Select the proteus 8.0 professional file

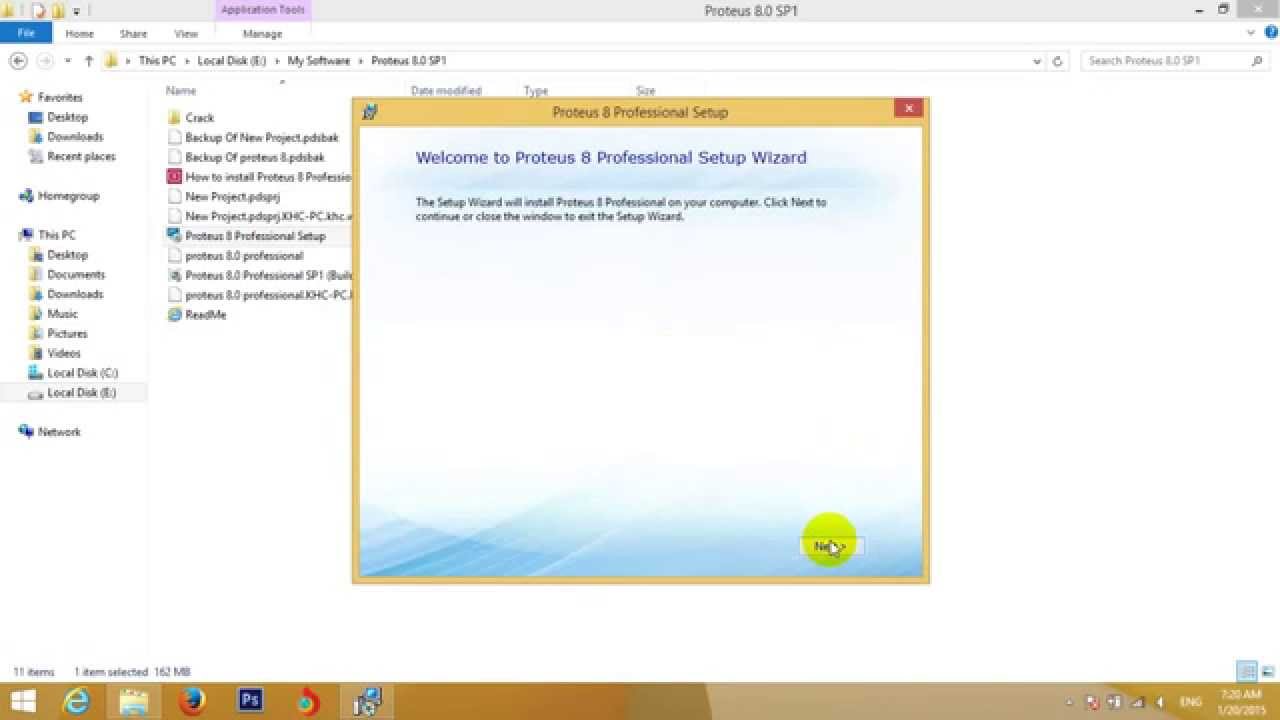pyautogui.click(x=244, y=255)
